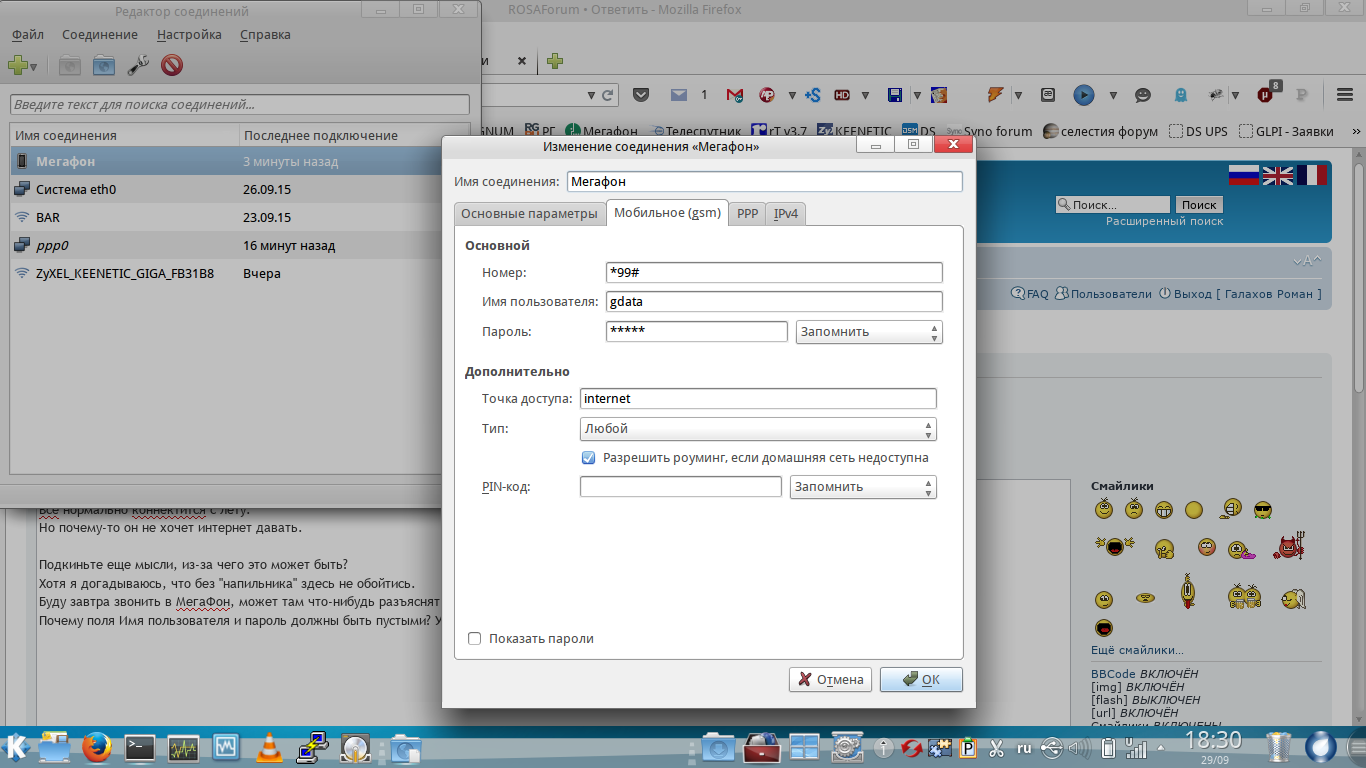Open the ROSA launcher menu button
Screen dimensions: 1366x768
pos(16,746)
